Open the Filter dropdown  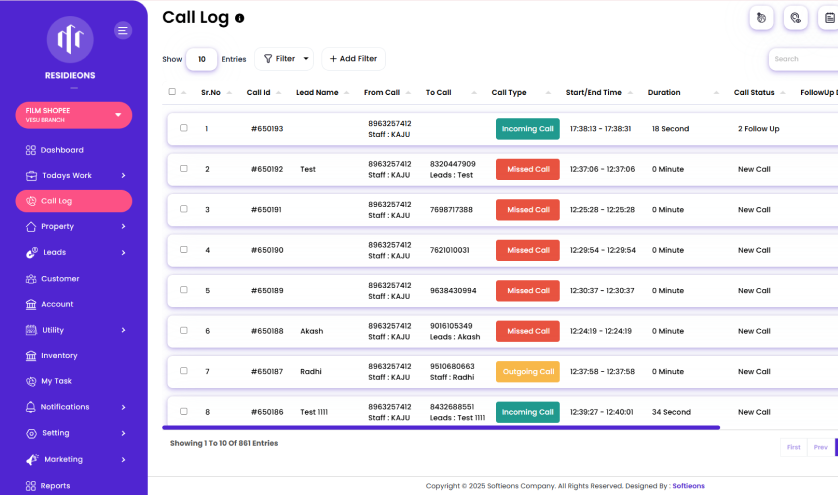[x=284, y=59]
